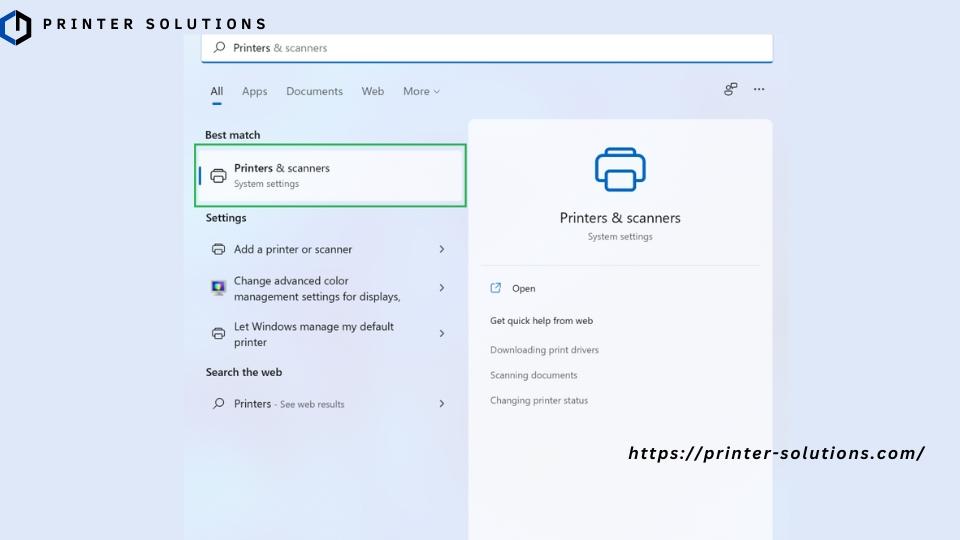Click Get quick help from web text

[541, 321]
